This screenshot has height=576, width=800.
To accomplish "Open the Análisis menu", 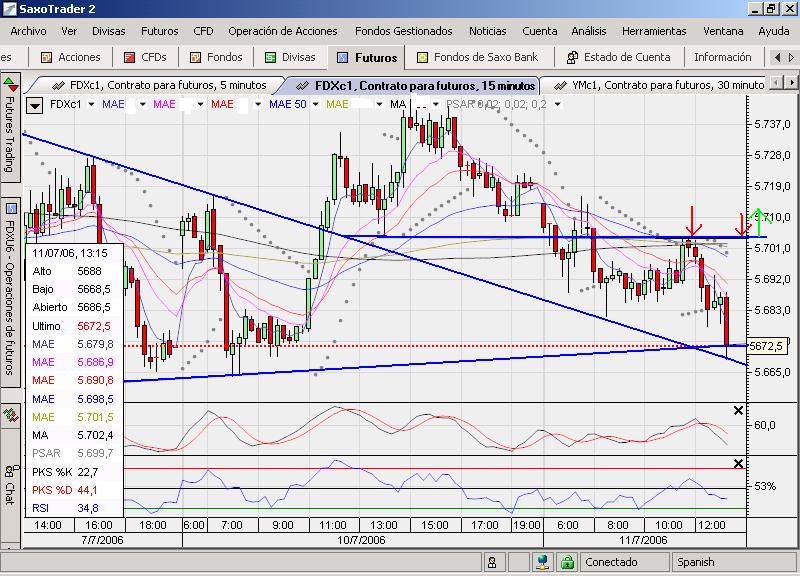I will 589,31.
